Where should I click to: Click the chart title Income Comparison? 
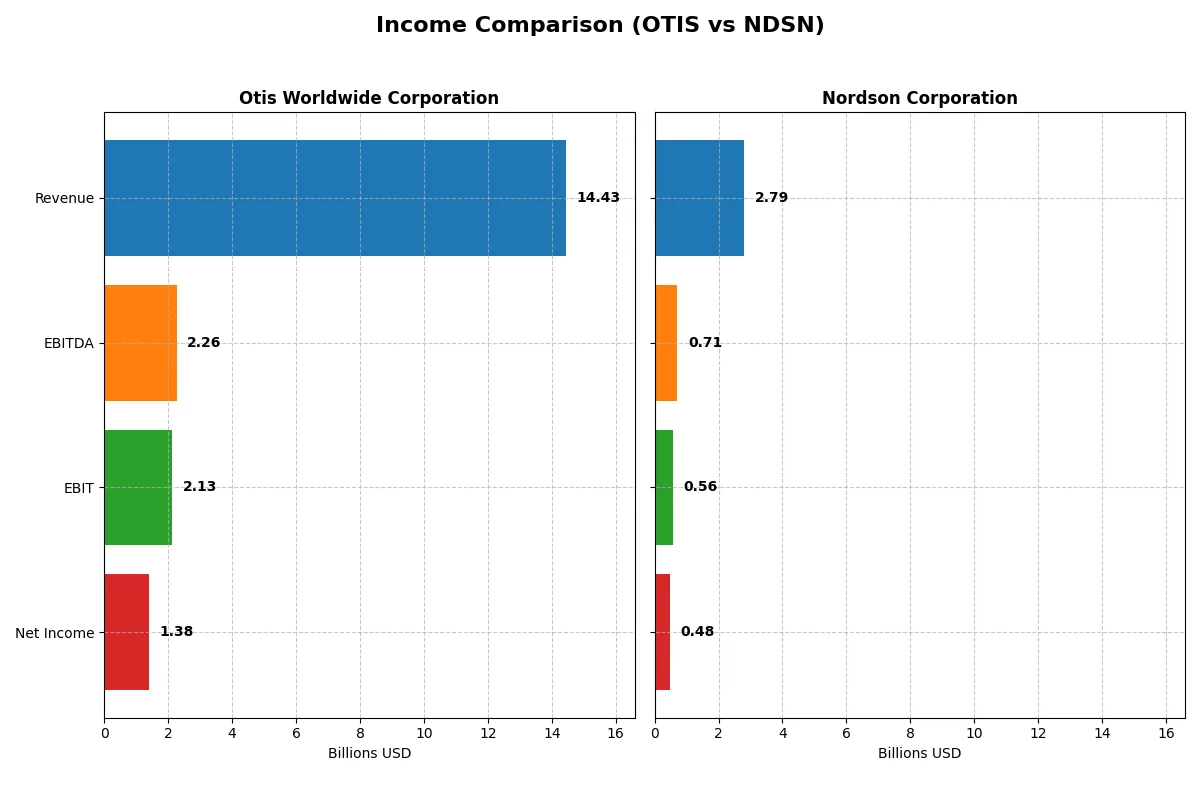(600, 24)
